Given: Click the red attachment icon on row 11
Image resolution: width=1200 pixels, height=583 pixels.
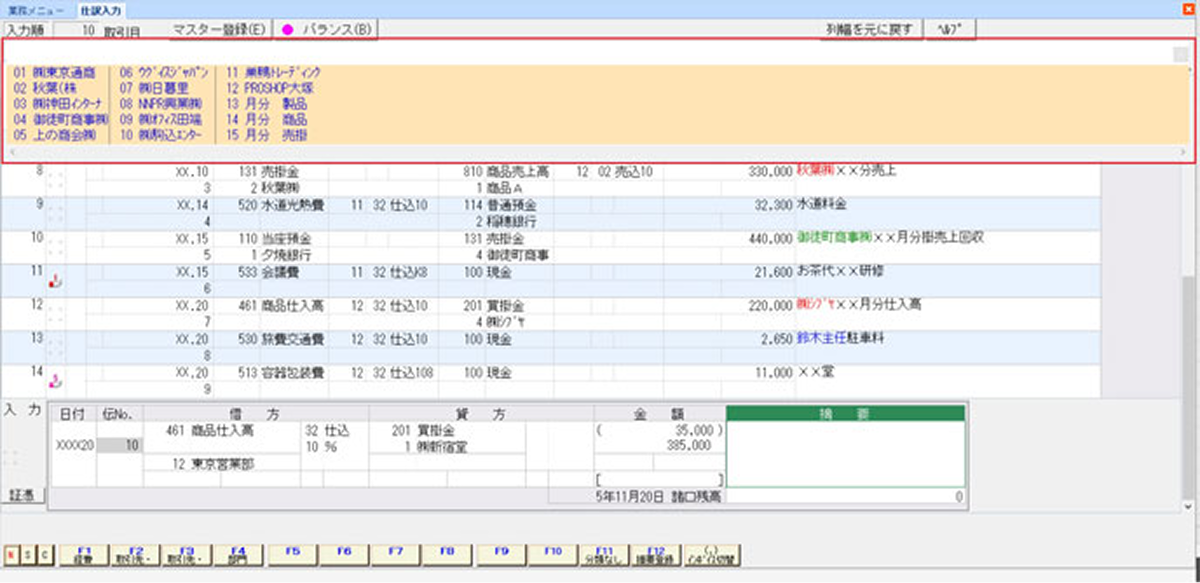Looking at the screenshot, I should point(56,283).
